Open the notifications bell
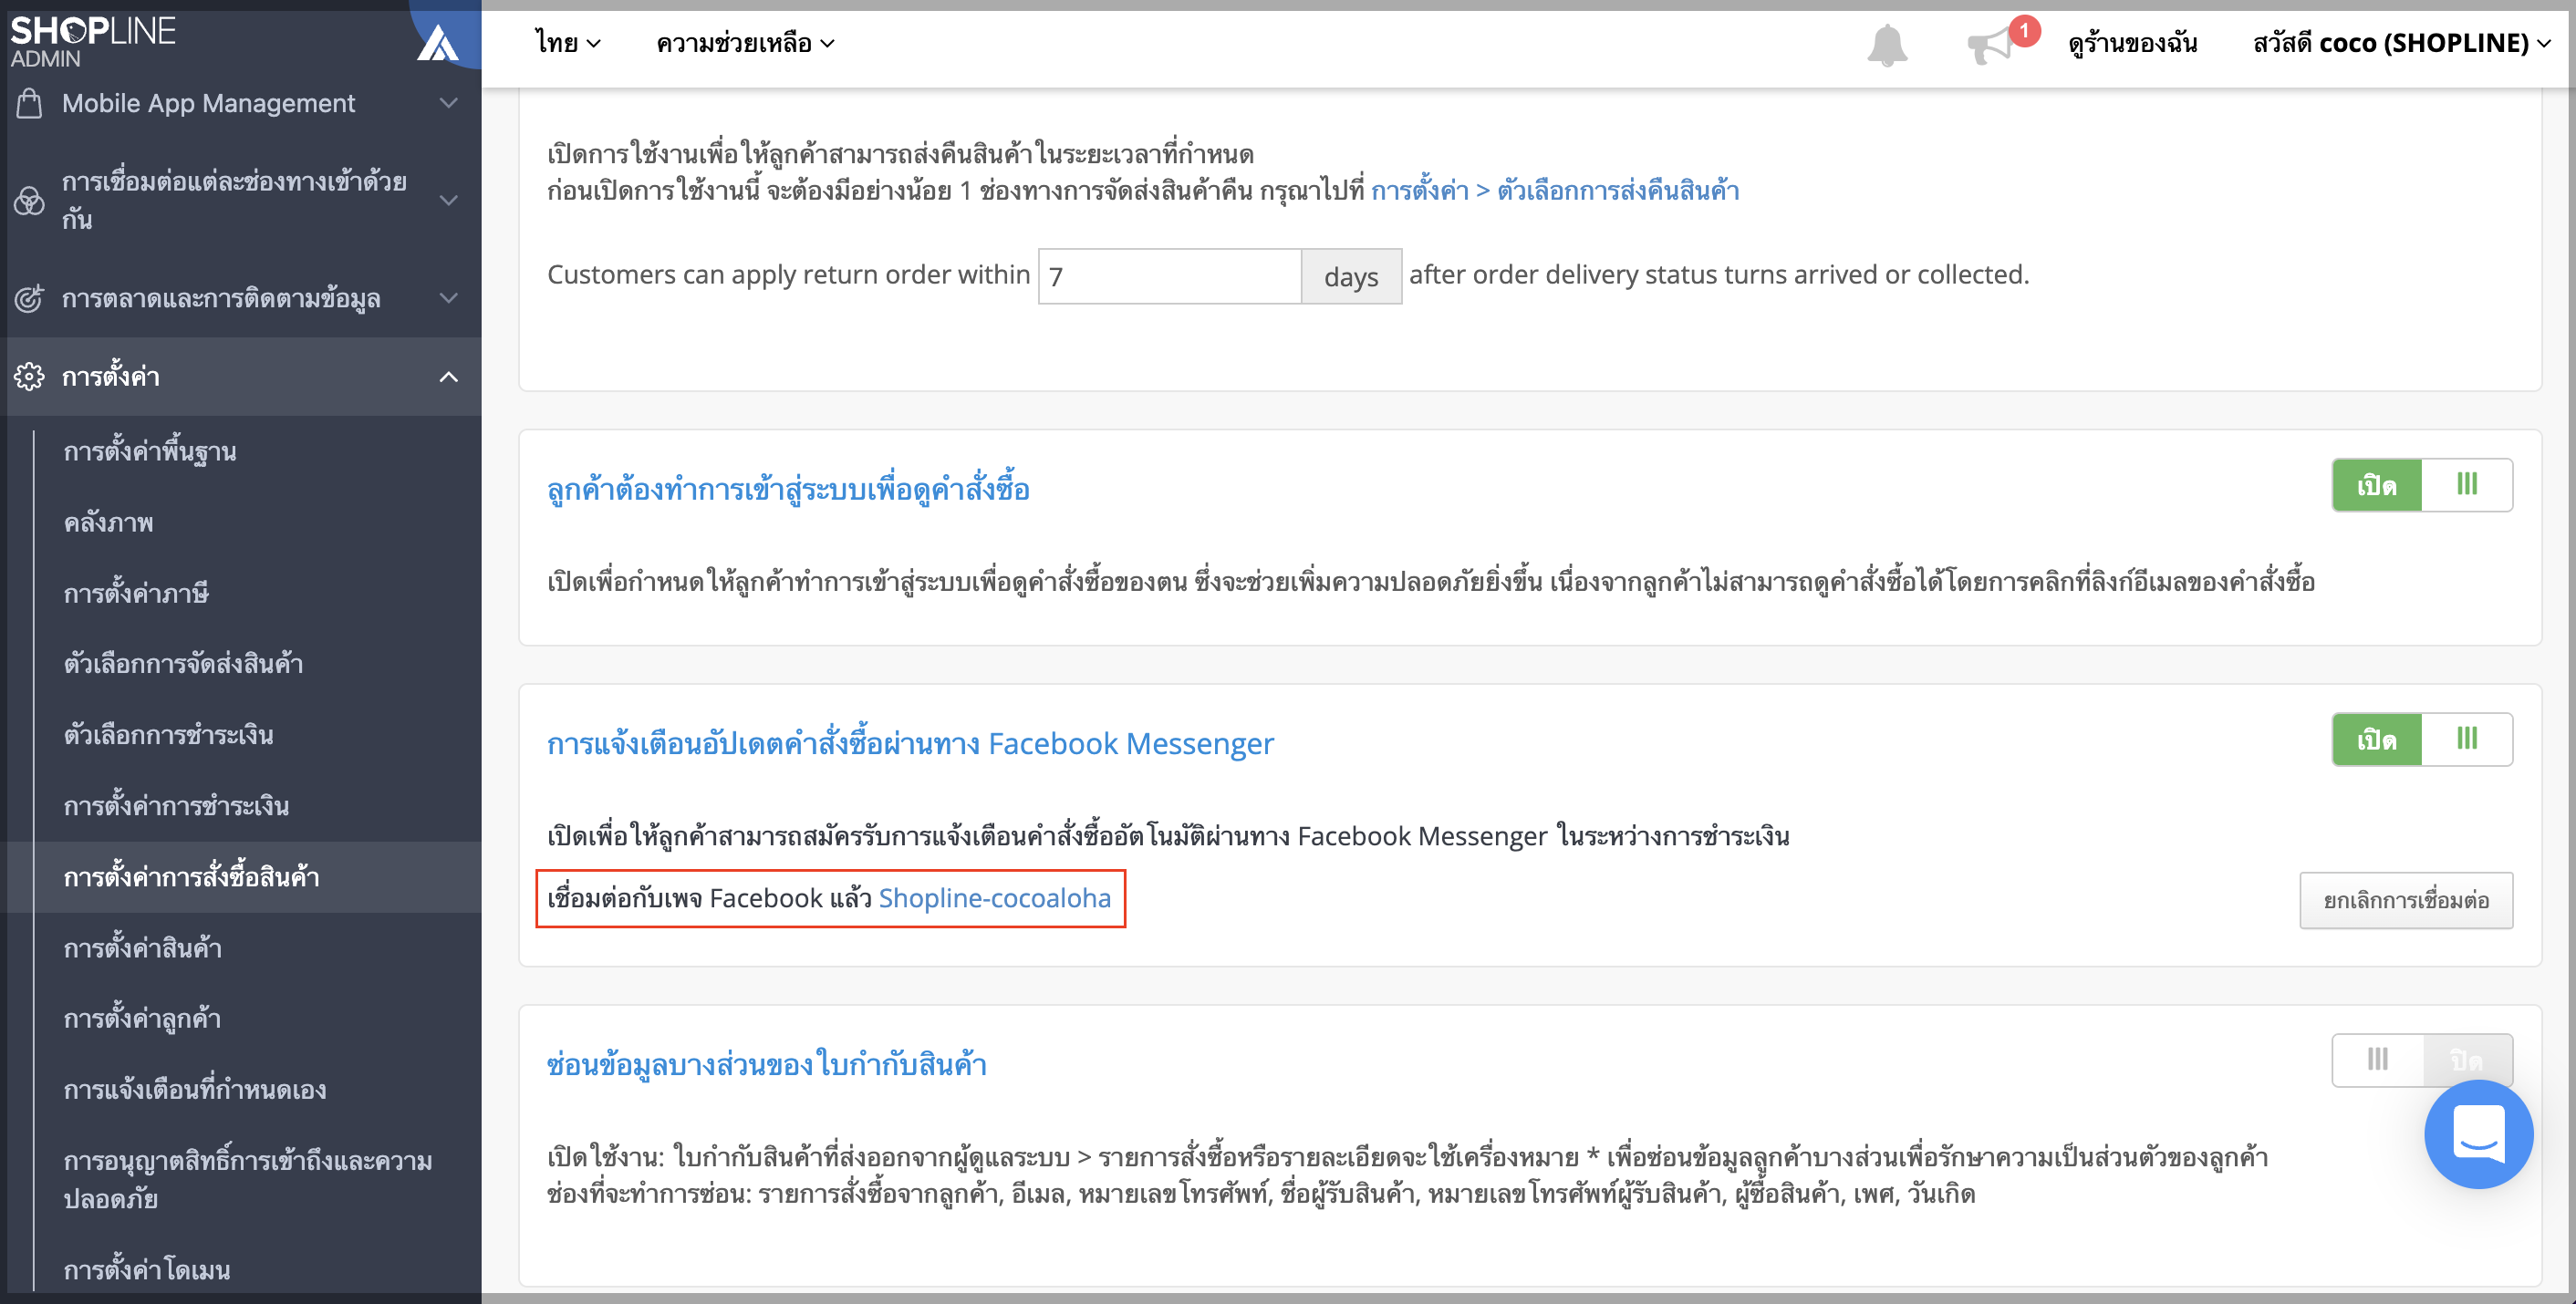The height and width of the screenshot is (1304, 2576). [1887, 45]
